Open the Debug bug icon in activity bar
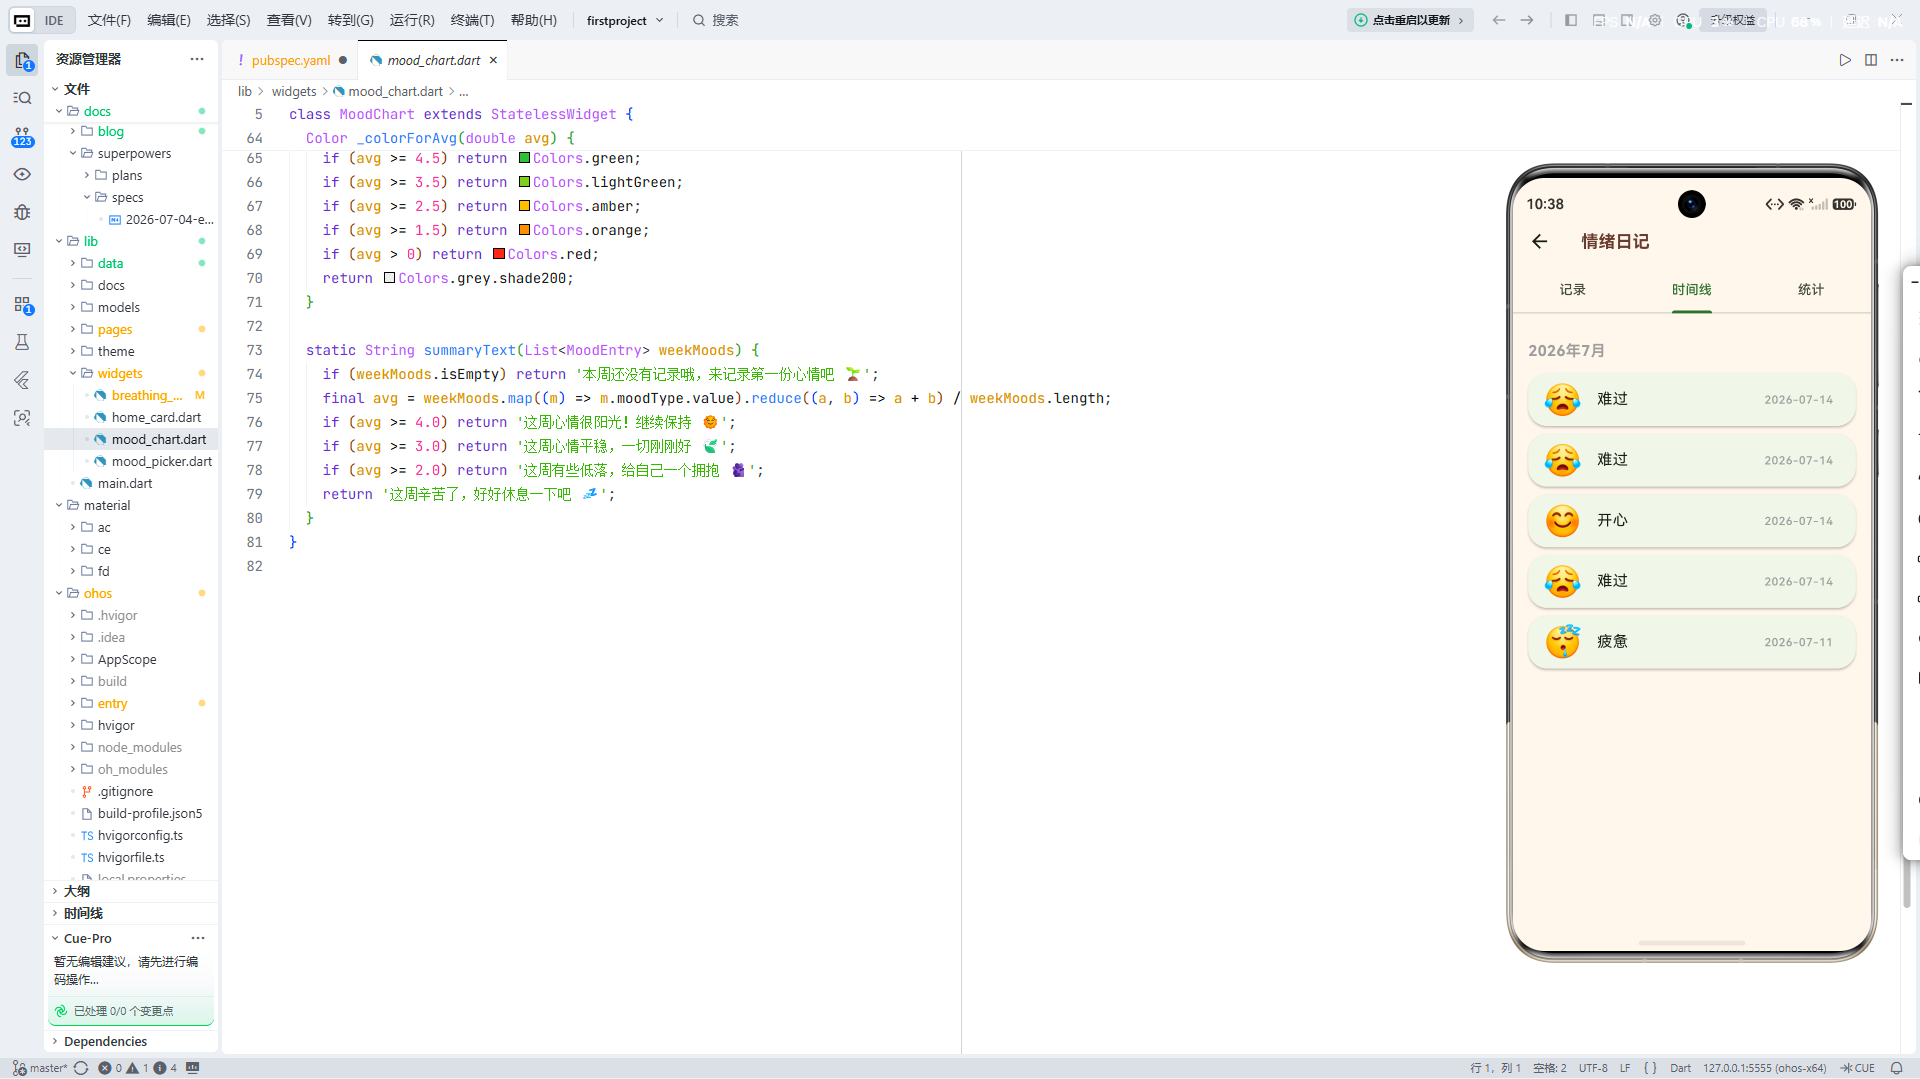The height and width of the screenshot is (1079, 1920). [x=22, y=212]
